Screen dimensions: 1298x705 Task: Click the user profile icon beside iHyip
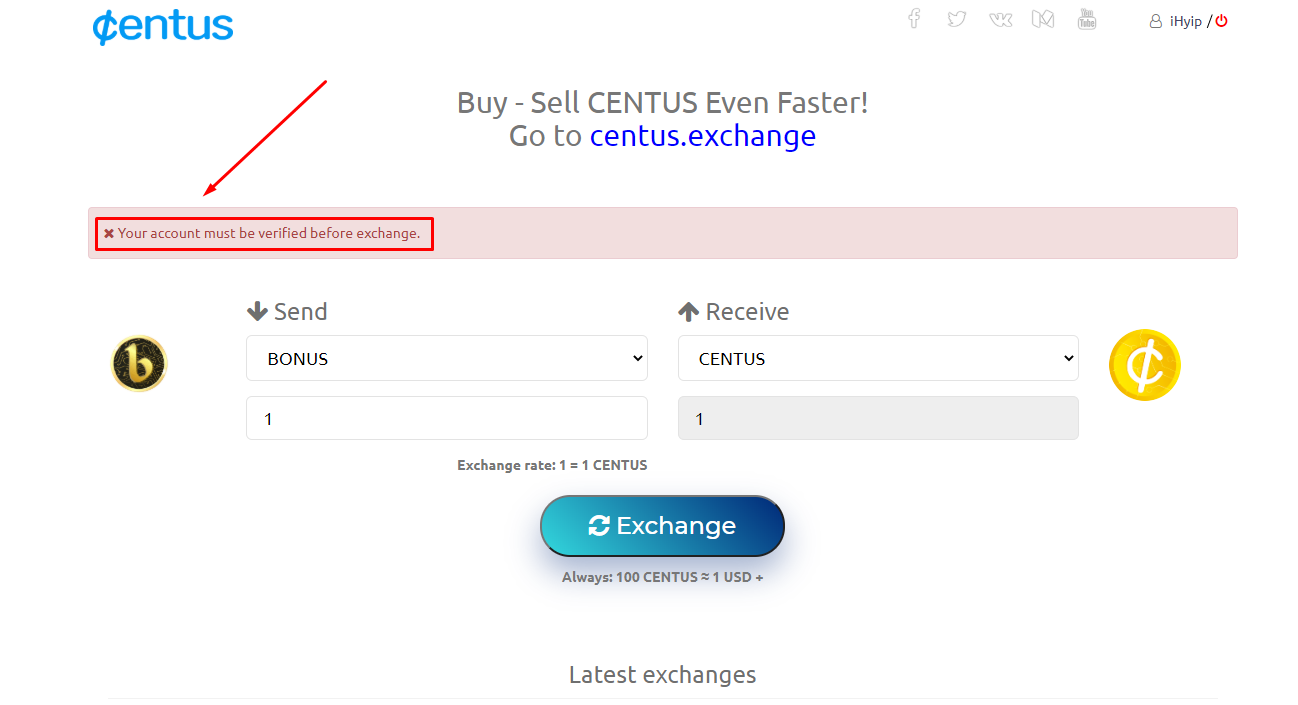pos(1156,21)
